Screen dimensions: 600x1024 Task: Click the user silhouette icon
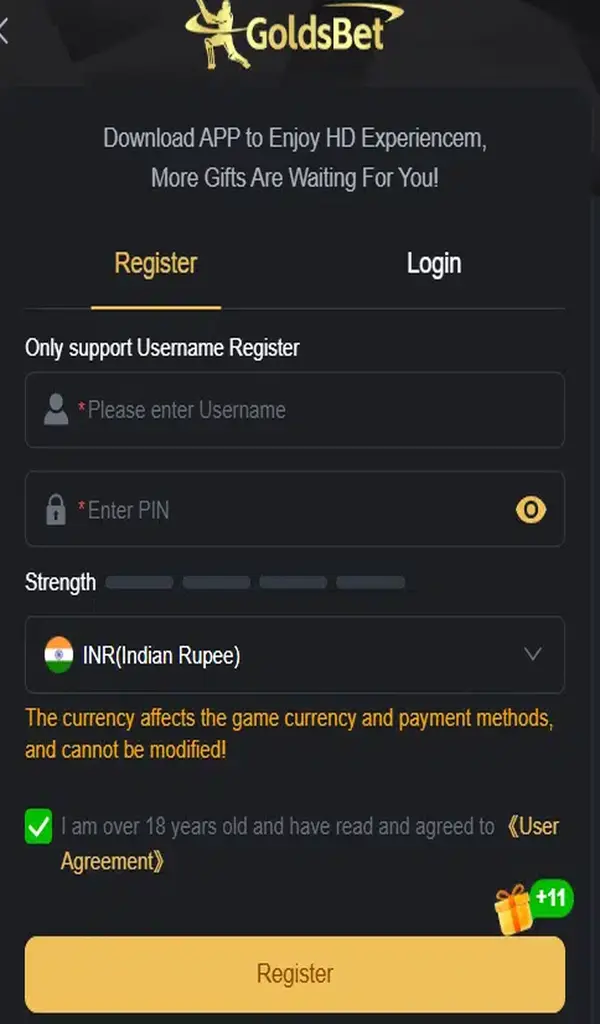pyautogui.click(x=56, y=410)
